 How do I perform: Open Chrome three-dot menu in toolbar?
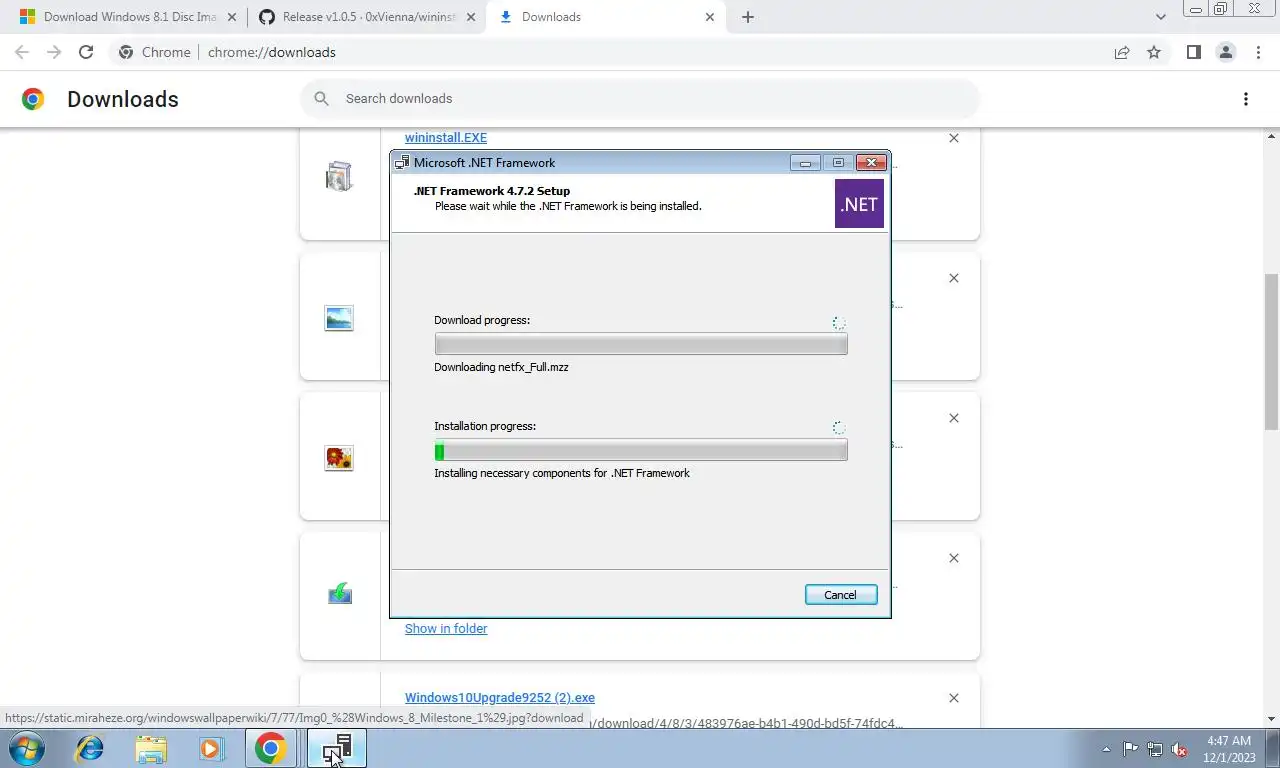pos(1257,52)
